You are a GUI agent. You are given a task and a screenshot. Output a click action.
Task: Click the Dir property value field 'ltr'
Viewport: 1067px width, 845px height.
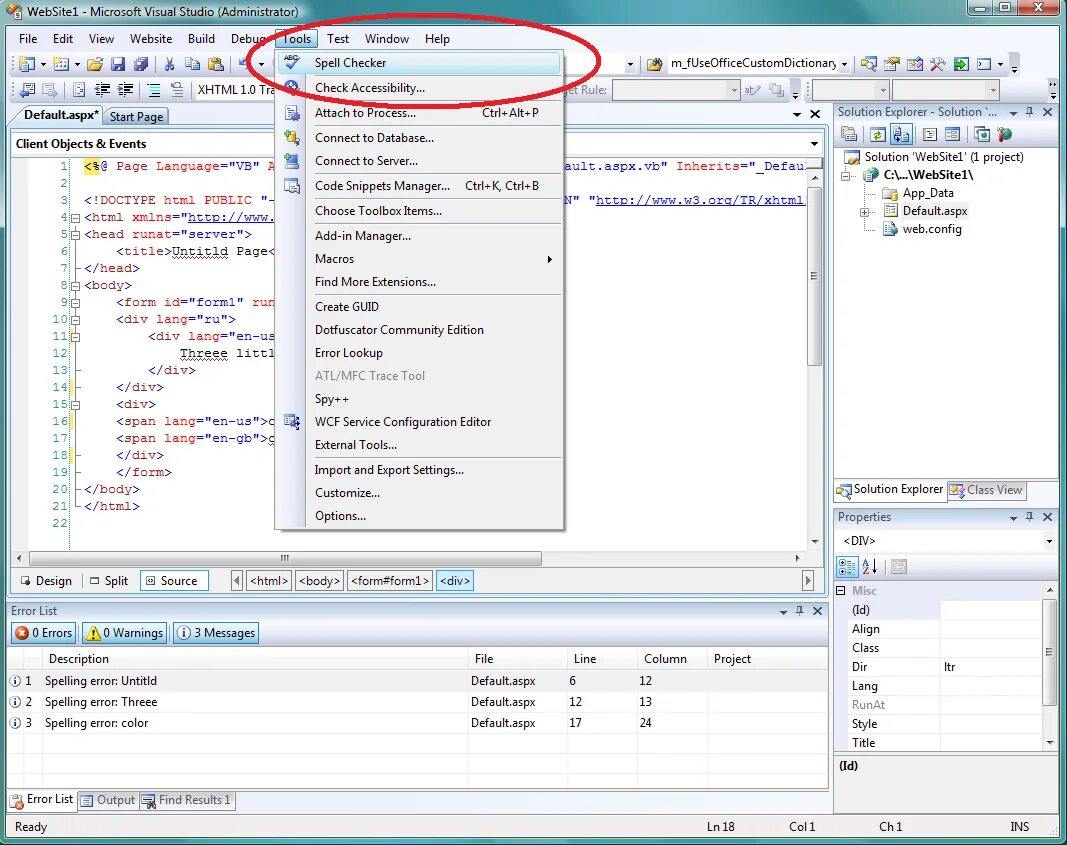coord(990,667)
